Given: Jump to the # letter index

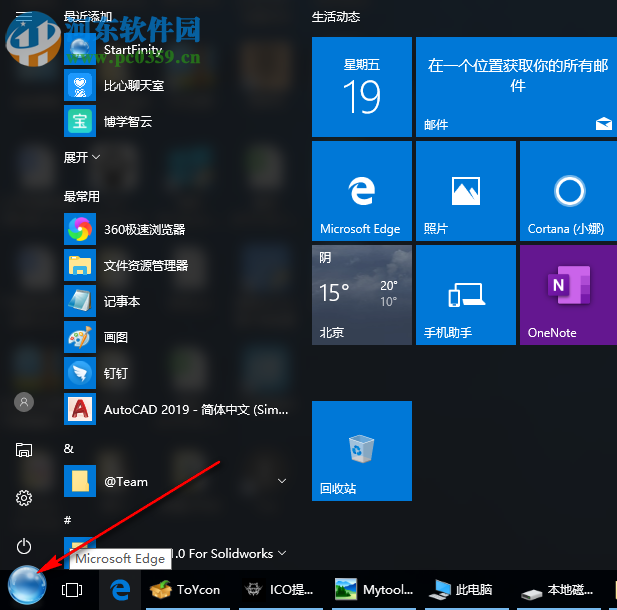Looking at the screenshot, I should (x=68, y=520).
